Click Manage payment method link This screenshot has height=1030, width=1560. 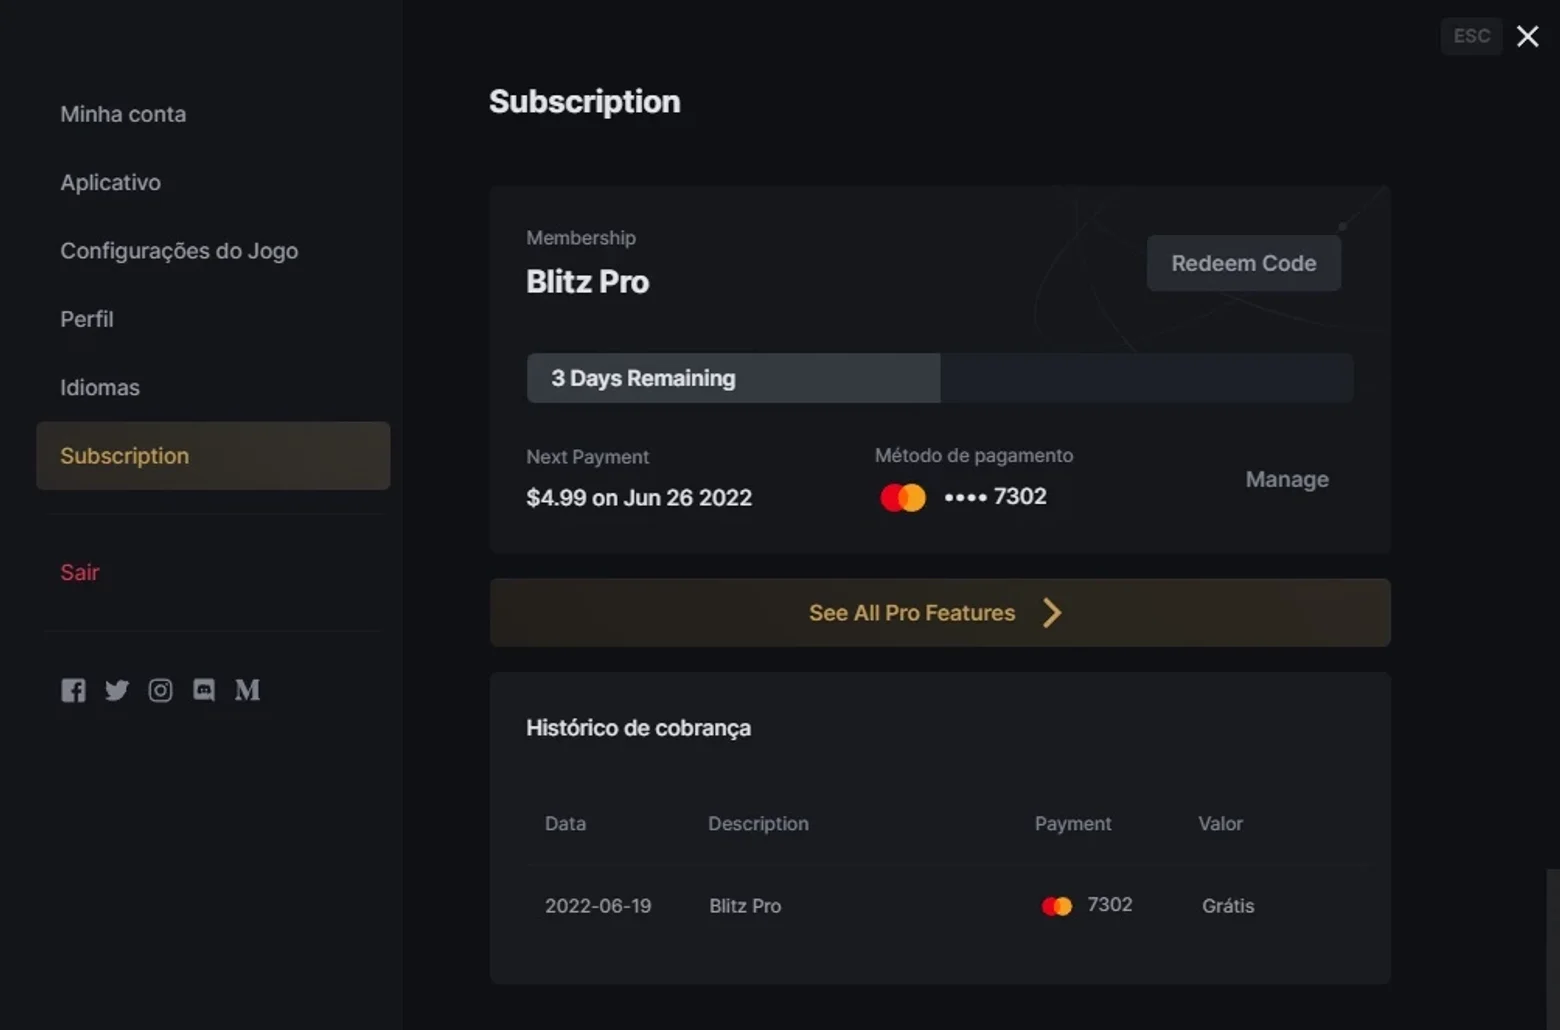1287,479
